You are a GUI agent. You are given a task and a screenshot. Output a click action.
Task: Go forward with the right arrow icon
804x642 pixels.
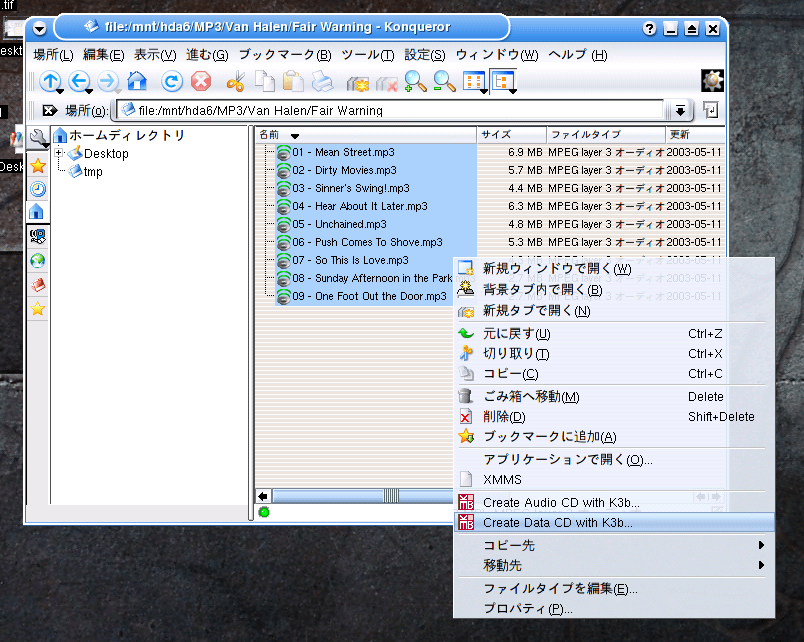[108, 81]
